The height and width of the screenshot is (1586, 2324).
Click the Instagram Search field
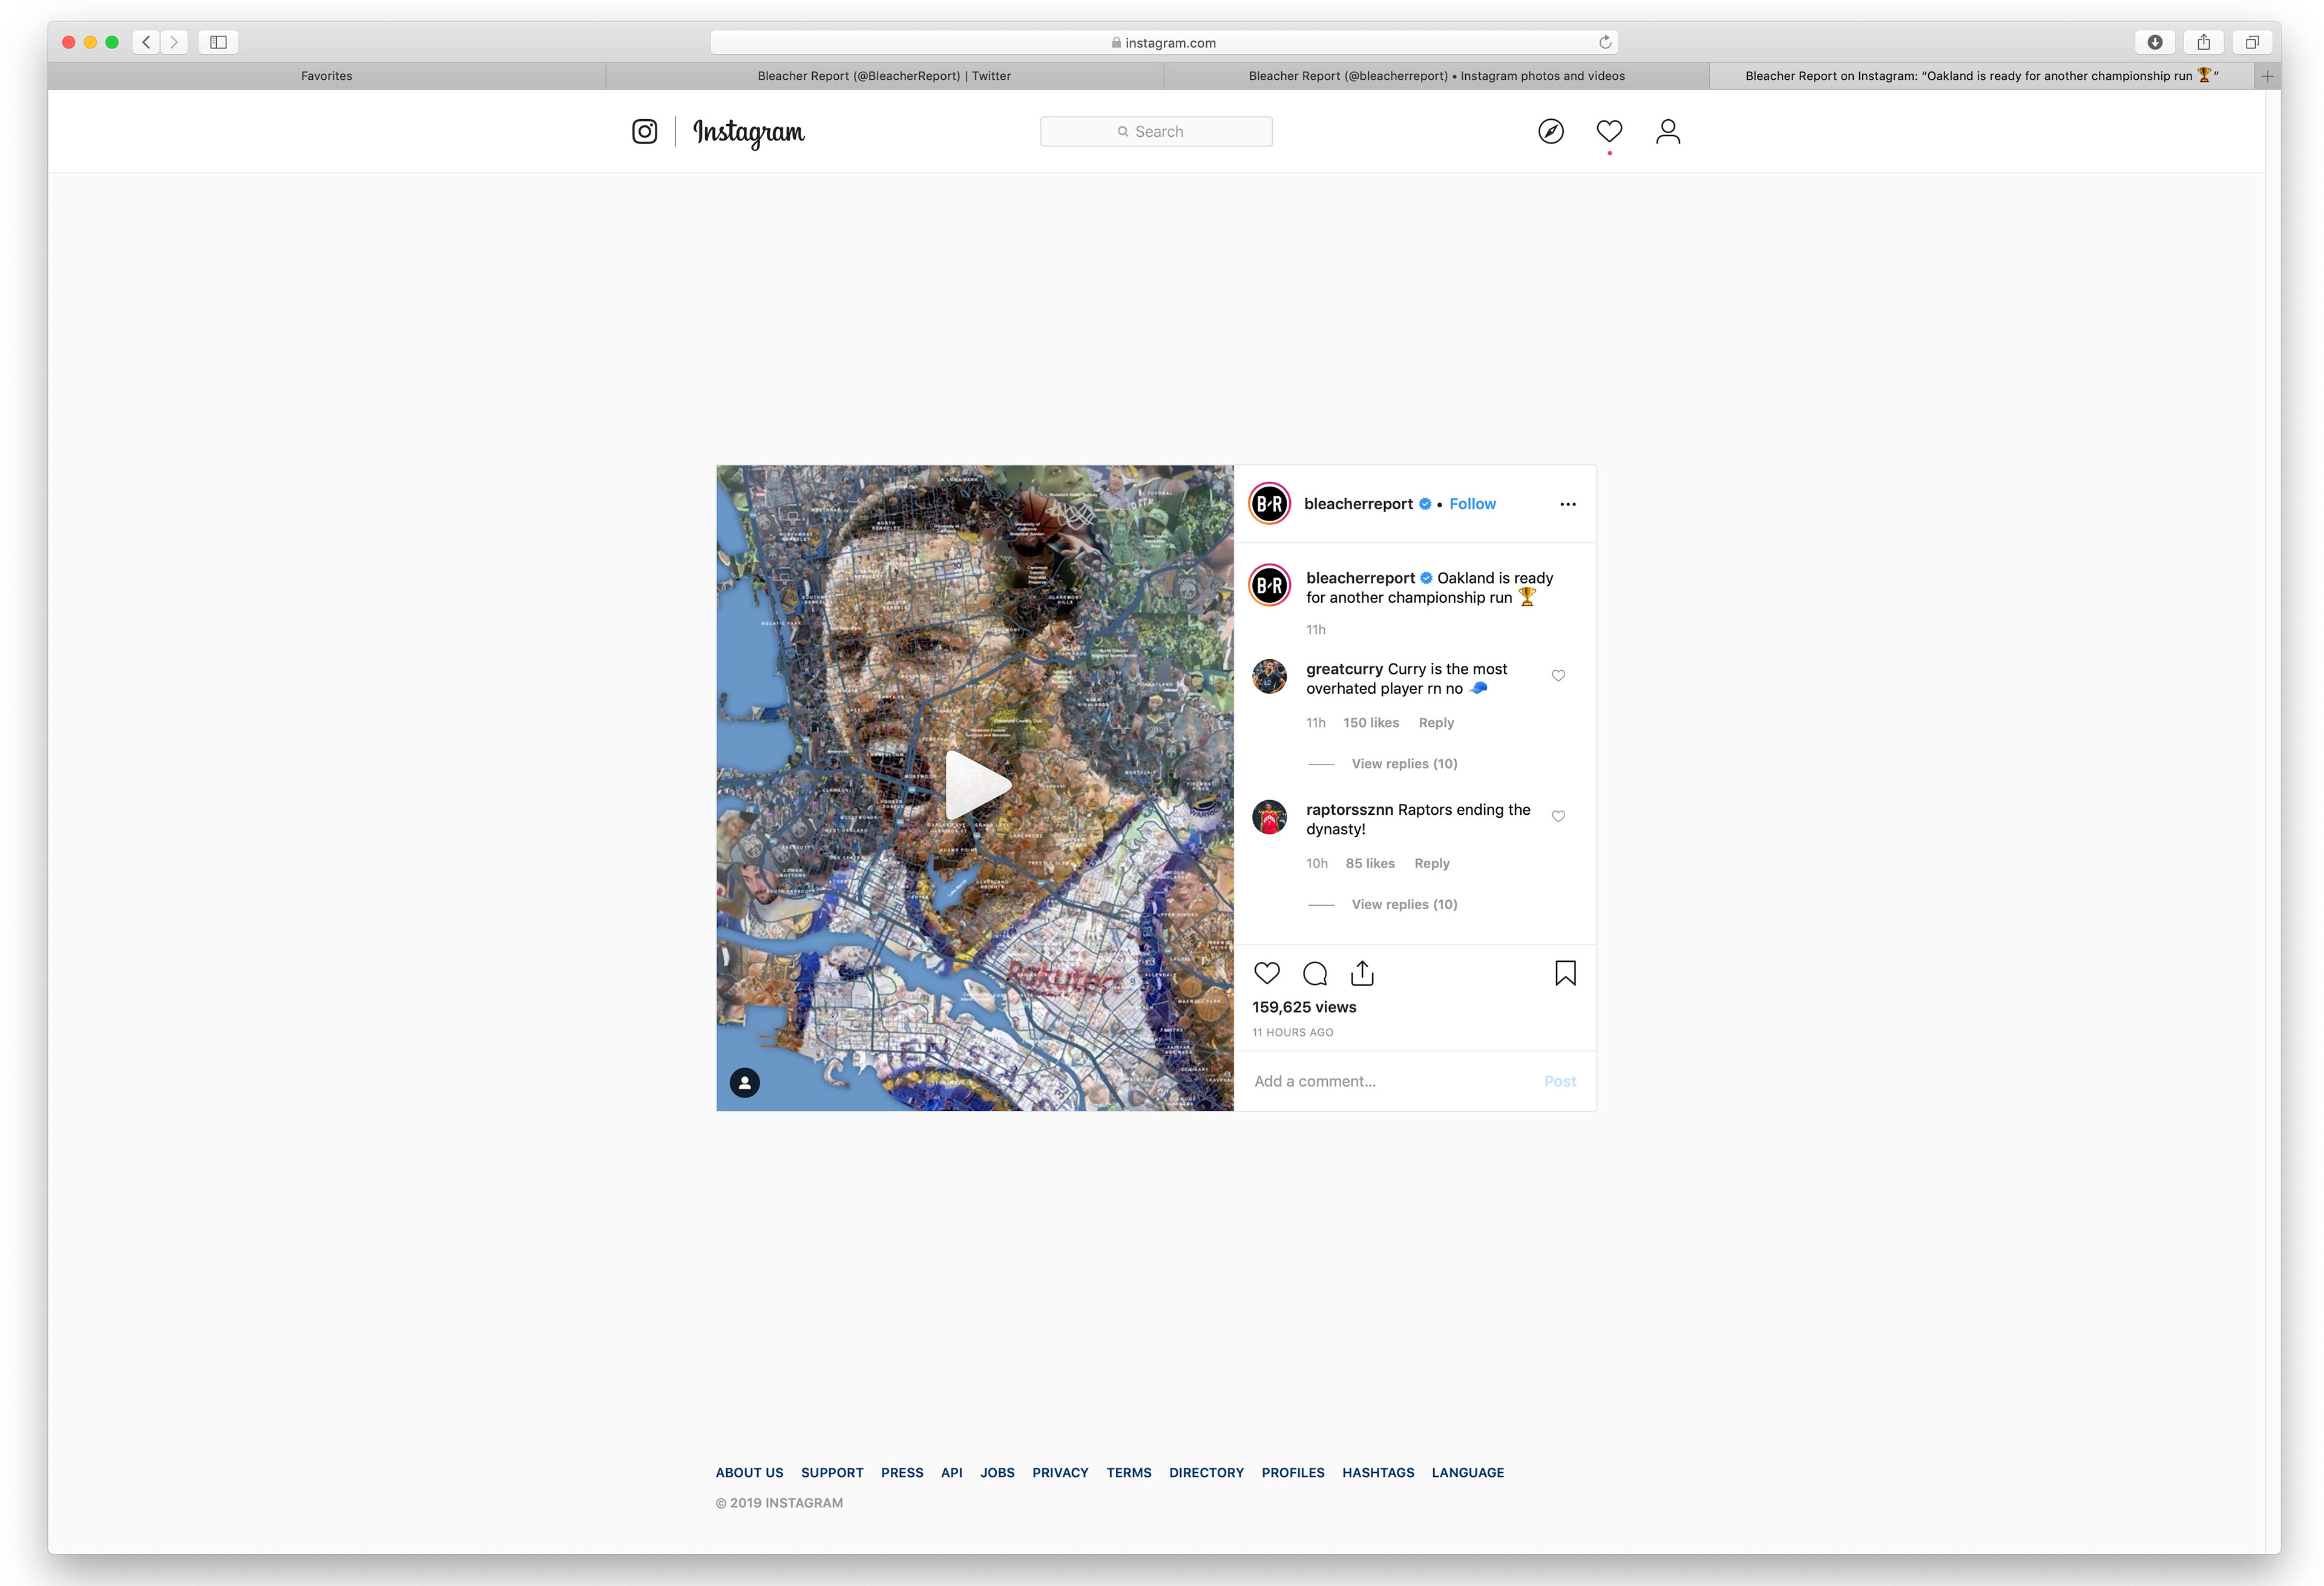coord(1156,132)
